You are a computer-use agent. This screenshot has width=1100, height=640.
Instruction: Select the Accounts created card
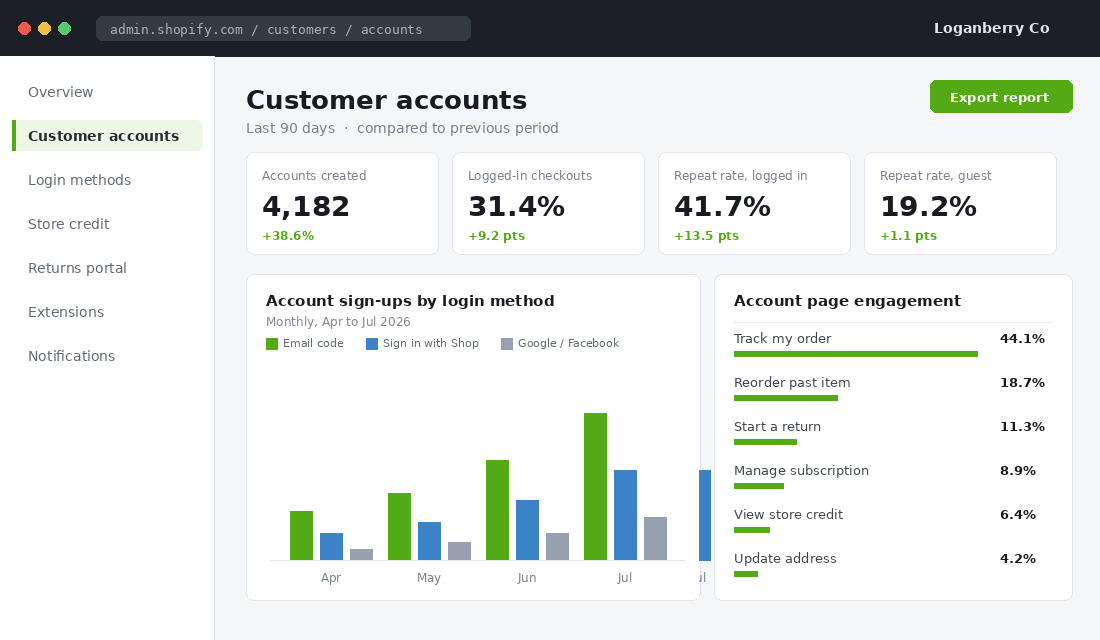point(342,204)
